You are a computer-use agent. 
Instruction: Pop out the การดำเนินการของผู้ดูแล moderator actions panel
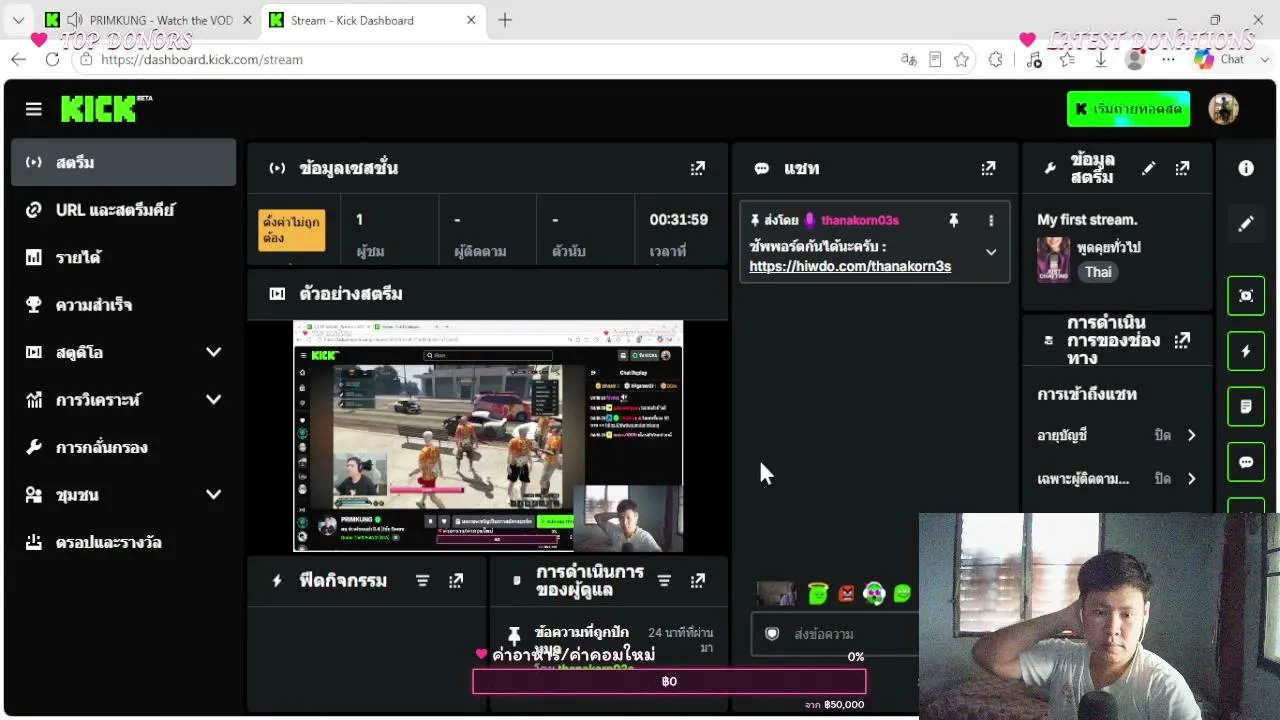pos(698,580)
